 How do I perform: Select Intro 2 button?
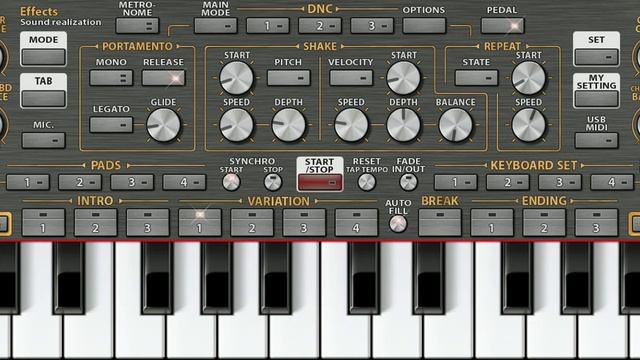pos(96,222)
